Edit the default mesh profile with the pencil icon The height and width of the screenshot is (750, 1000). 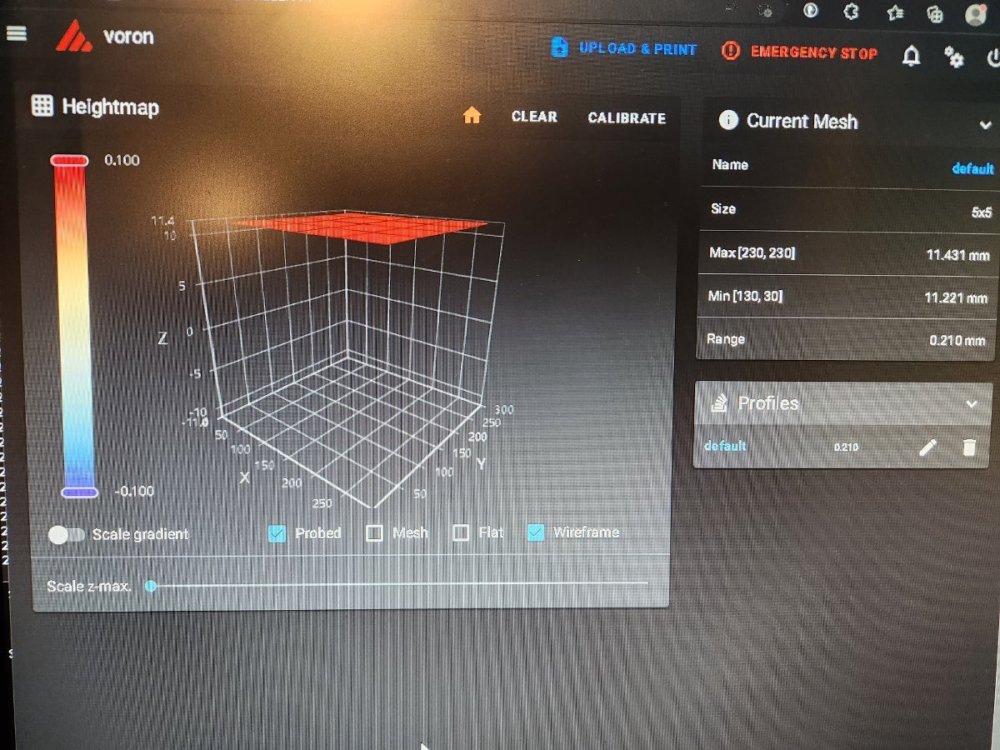[928, 447]
